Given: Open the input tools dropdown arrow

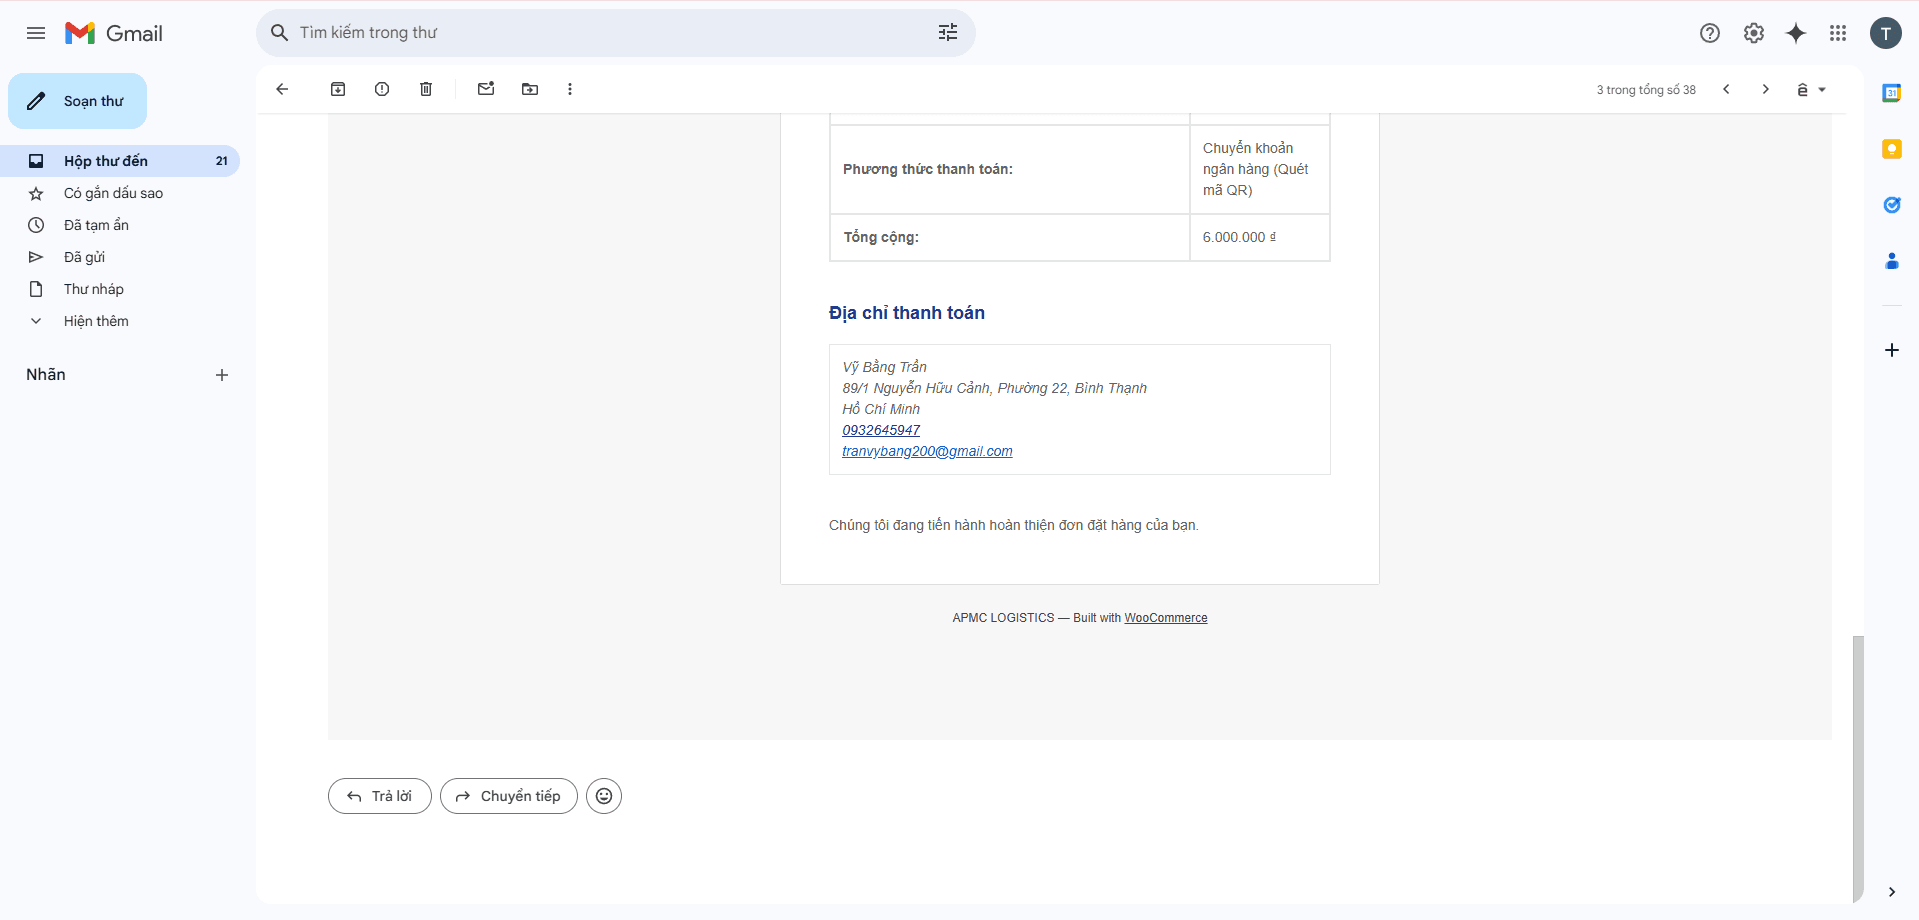Looking at the screenshot, I should click(1822, 90).
